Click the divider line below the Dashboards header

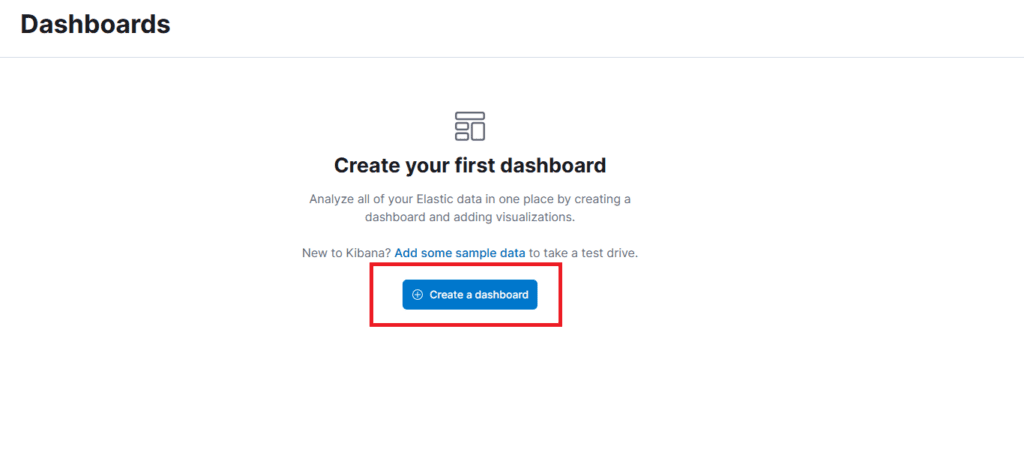[x=512, y=57]
